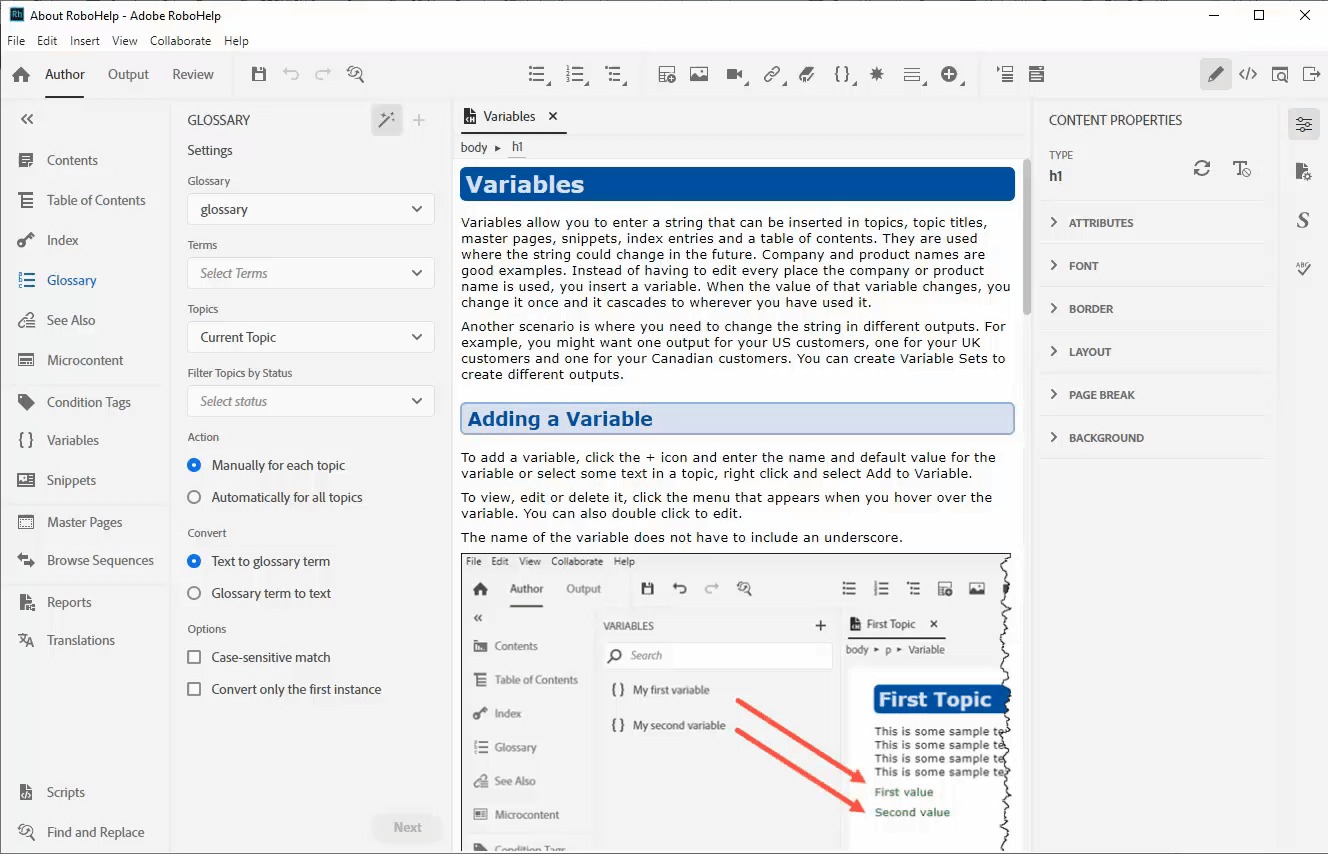Click the body breadcrumb tag
The image size is (1328, 854).
(474, 147)
